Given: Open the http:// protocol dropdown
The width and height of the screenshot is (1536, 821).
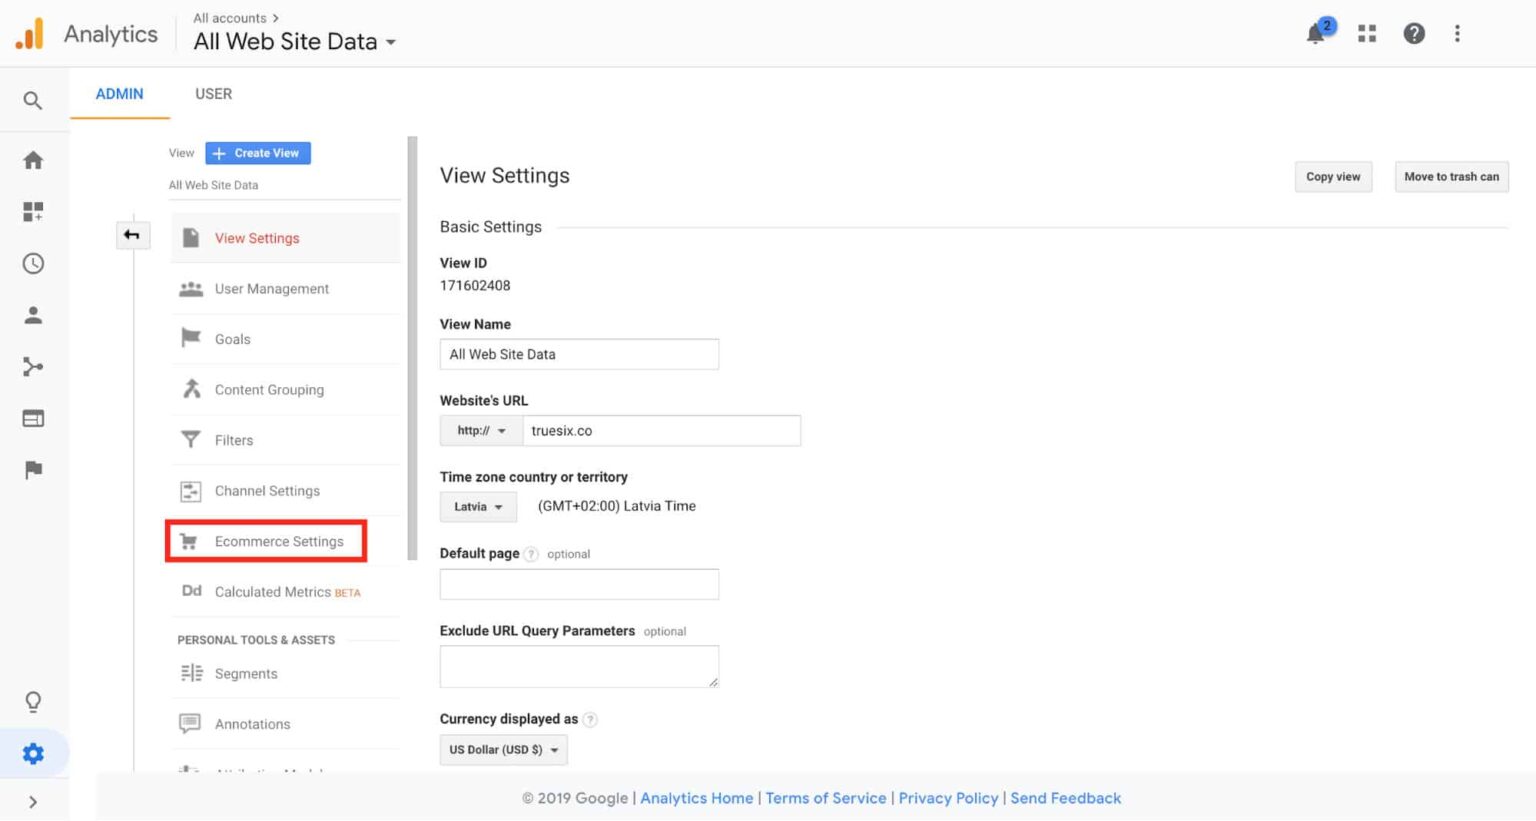Looking at the screenshot, I should coord(479,430).
